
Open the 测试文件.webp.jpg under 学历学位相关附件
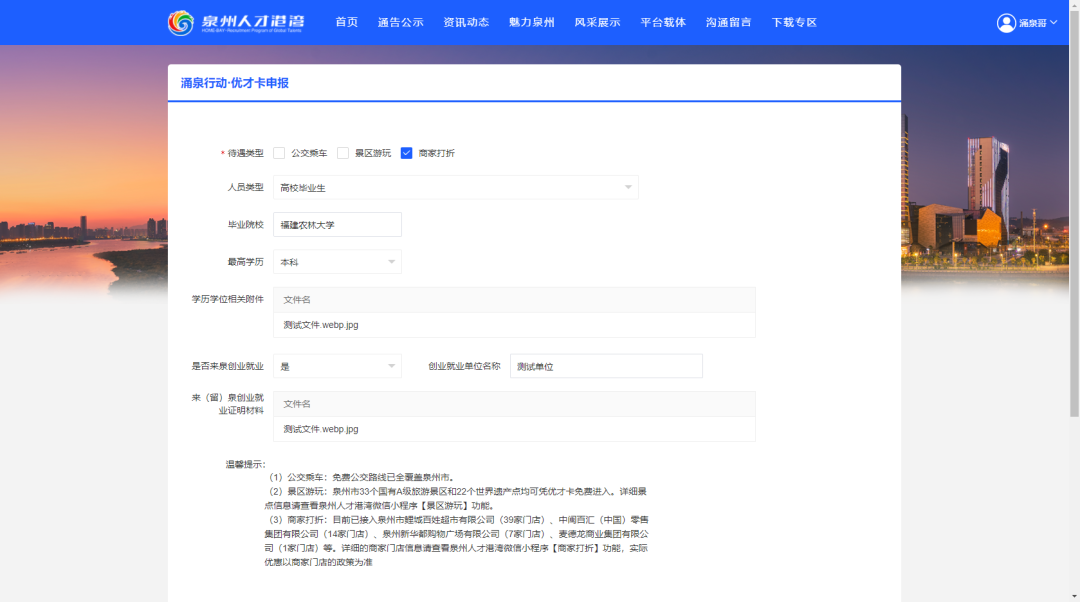click(321, 325)
